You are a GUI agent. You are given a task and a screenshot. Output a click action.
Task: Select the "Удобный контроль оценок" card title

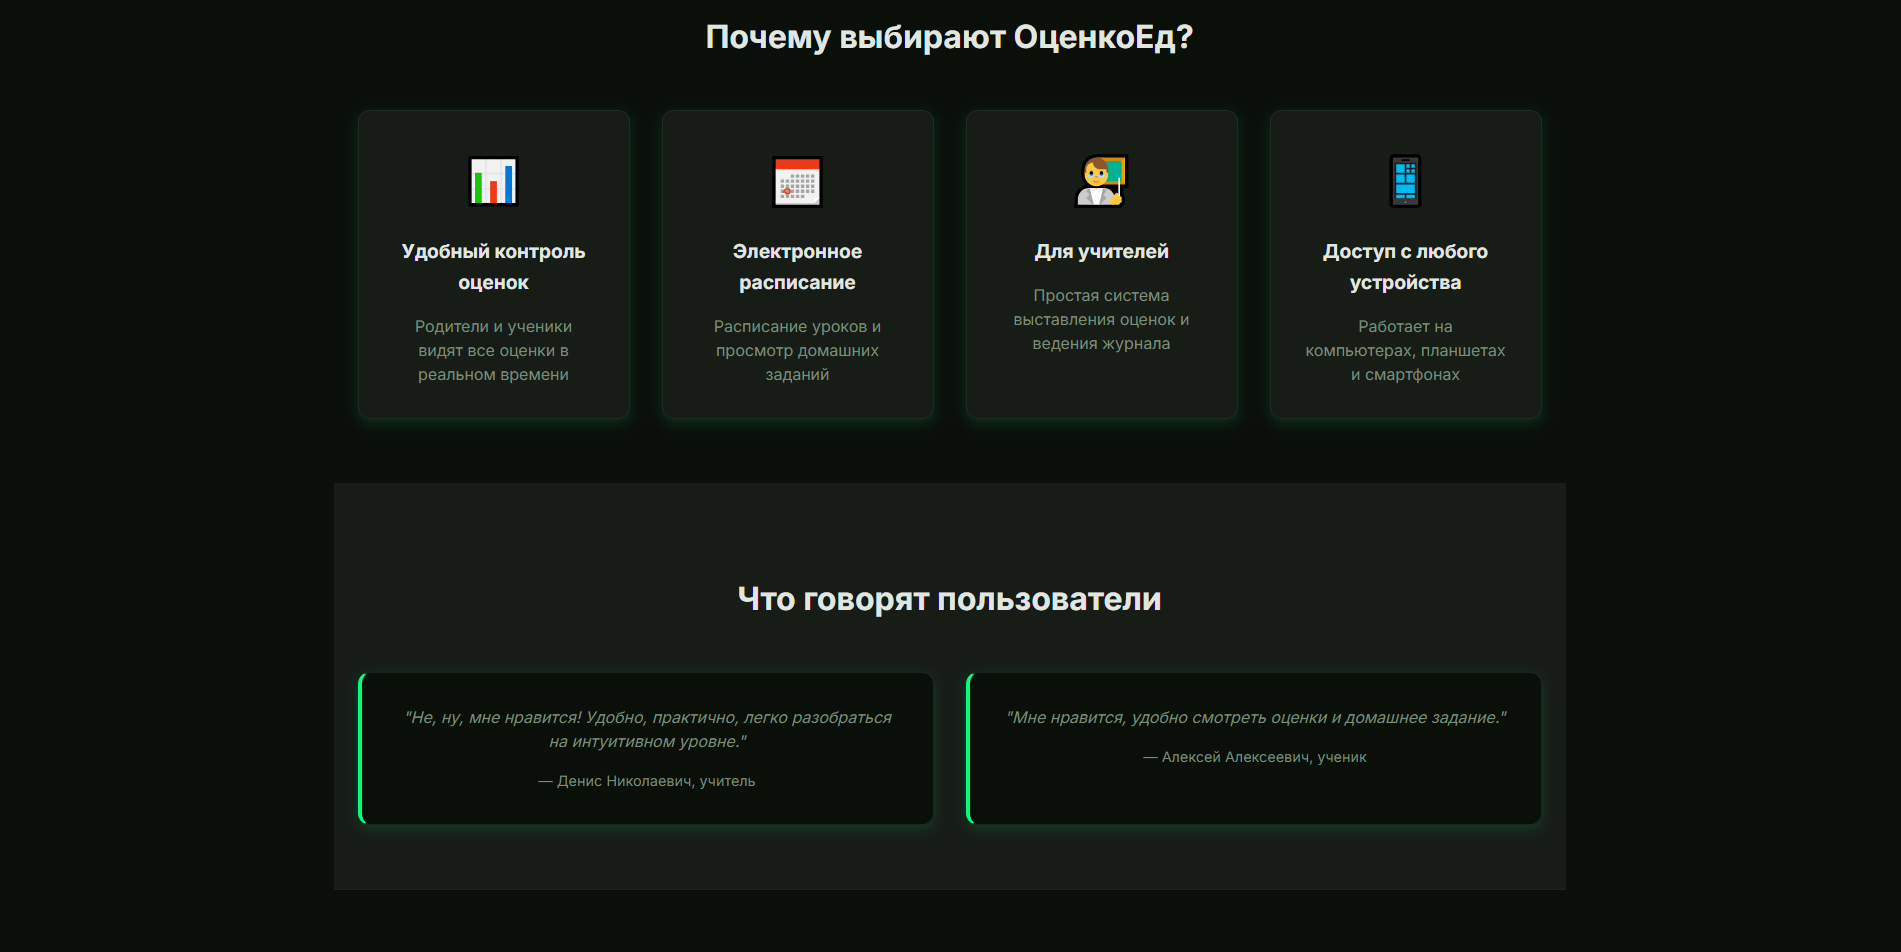click(494, 267)
